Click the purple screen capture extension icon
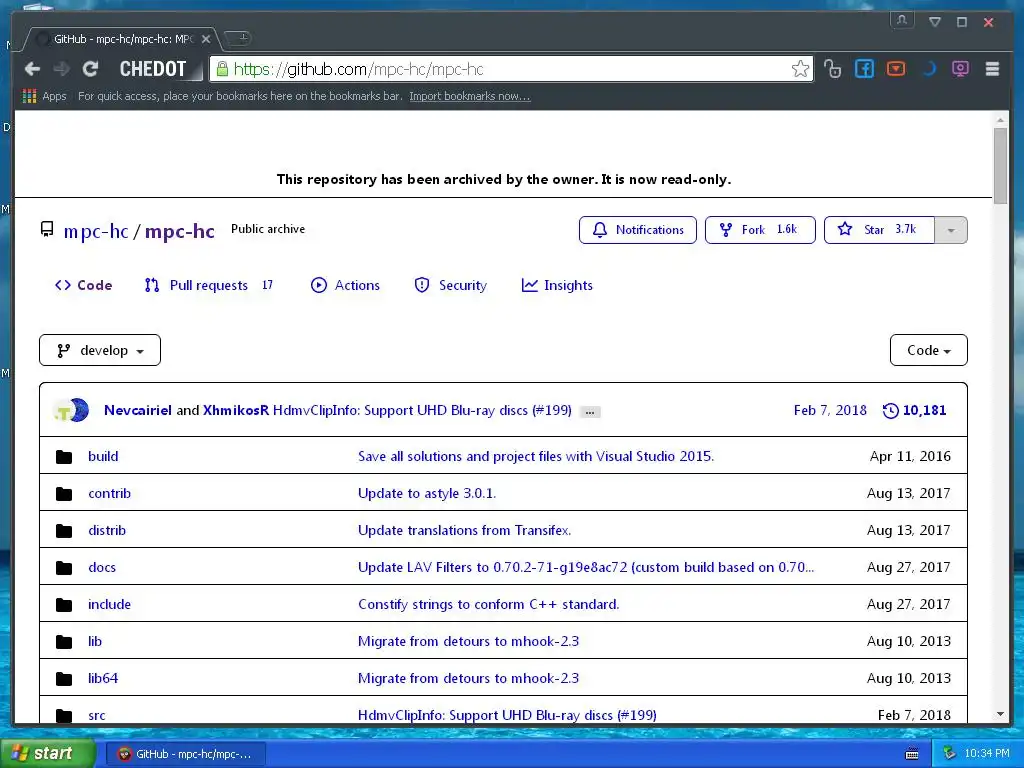 tap(960, 69)
